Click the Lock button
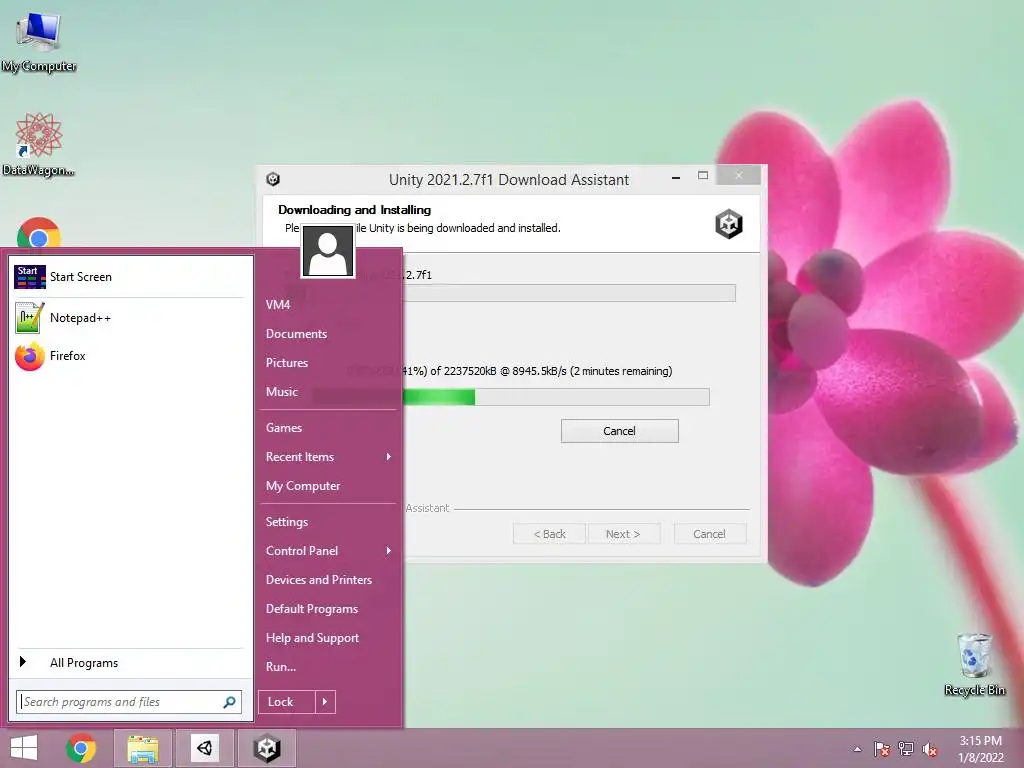 (x=287, y=702)
